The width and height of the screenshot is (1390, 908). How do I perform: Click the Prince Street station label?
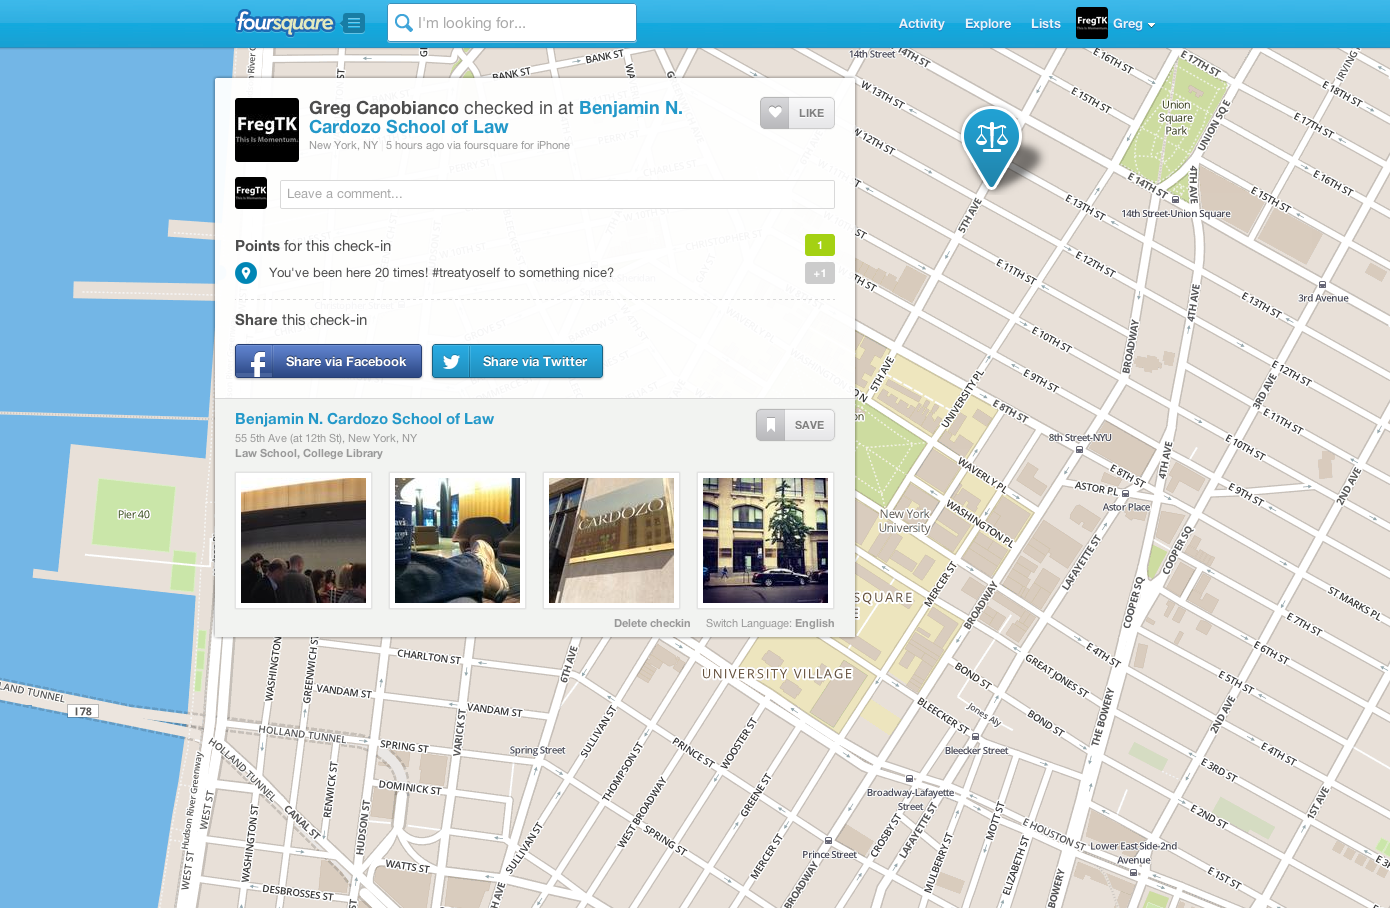pos(829,855)
